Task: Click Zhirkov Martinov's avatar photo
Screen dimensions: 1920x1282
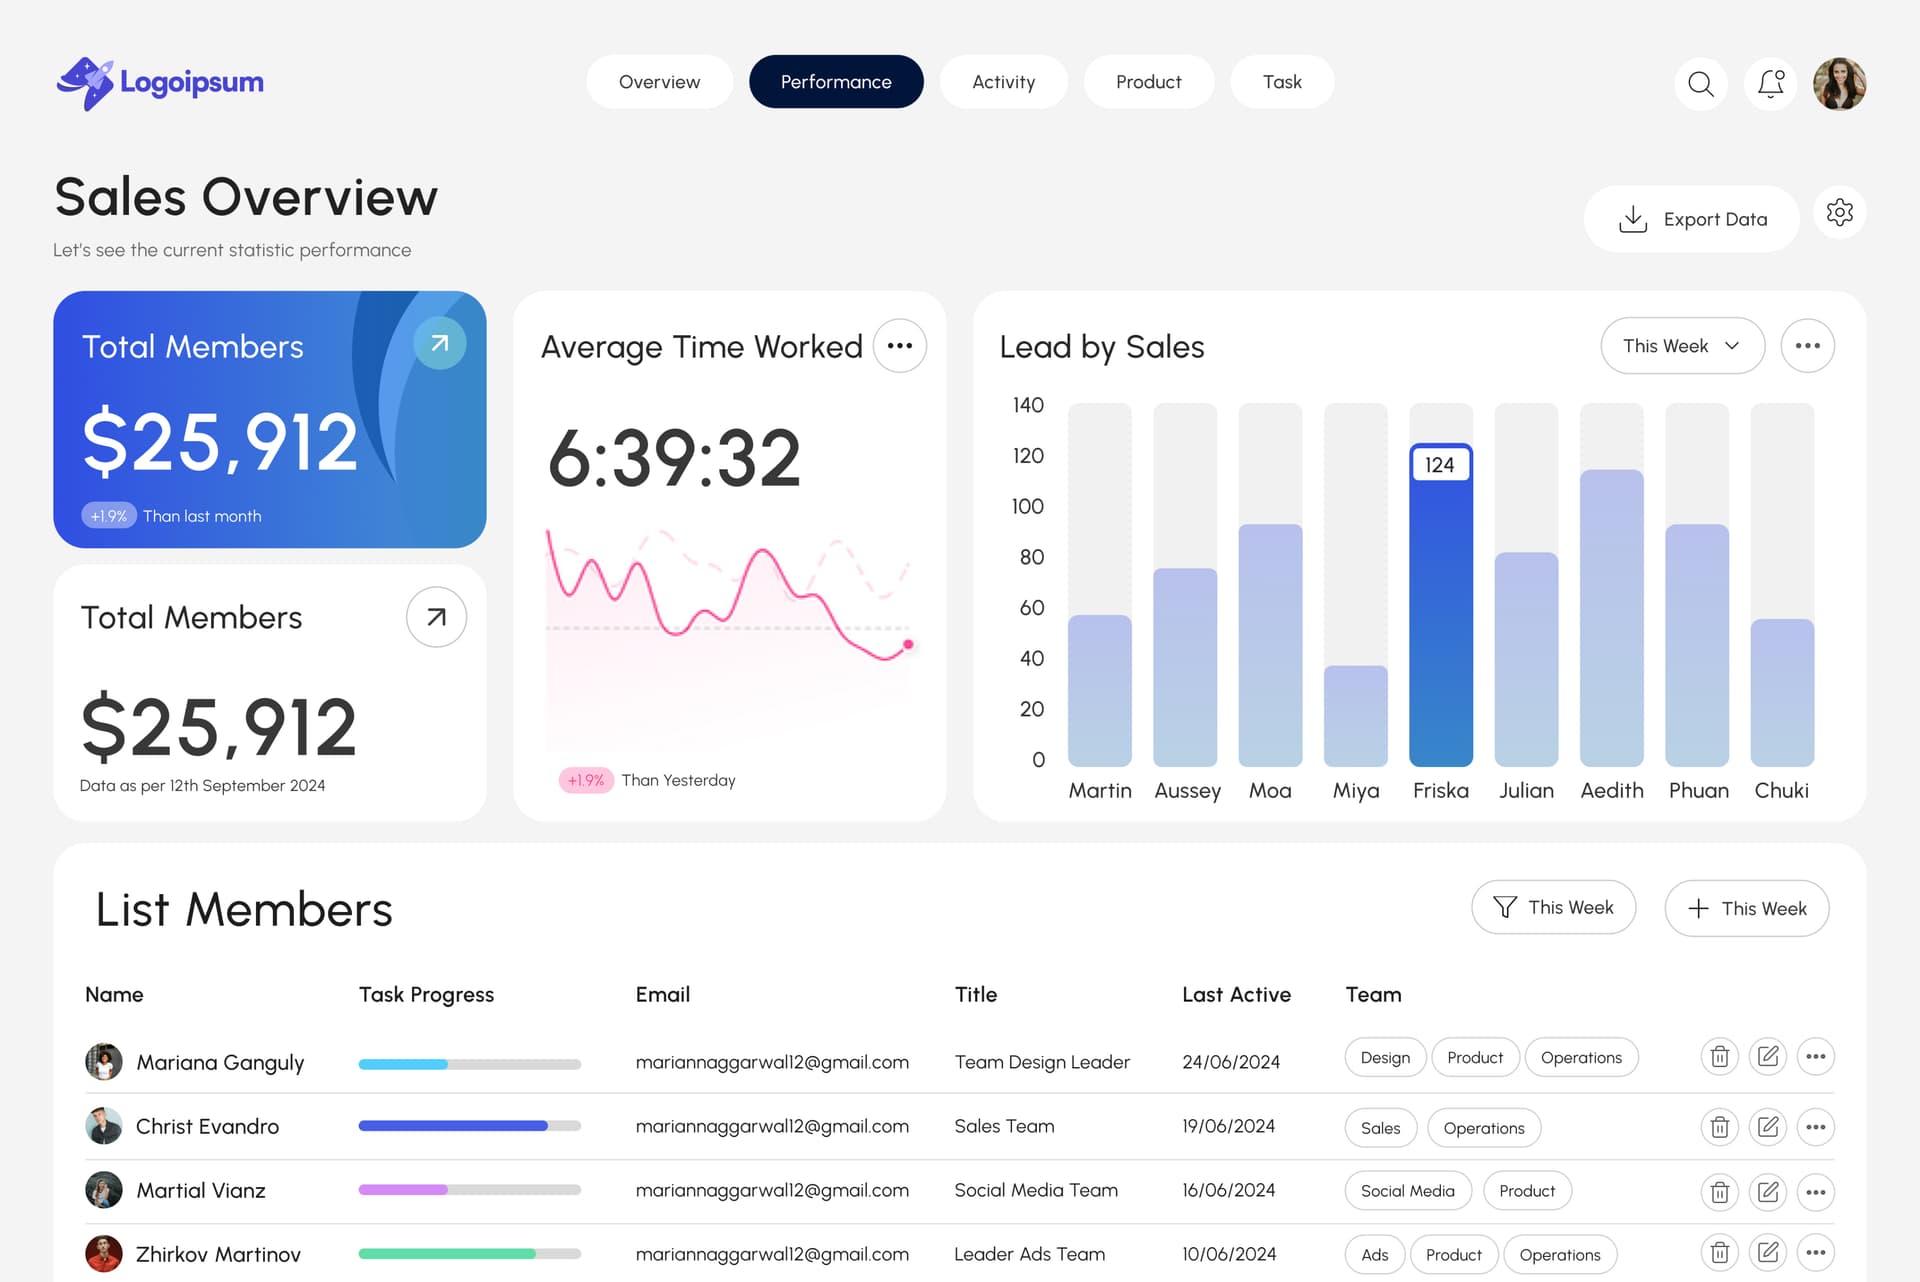Action: point(104,1253)
